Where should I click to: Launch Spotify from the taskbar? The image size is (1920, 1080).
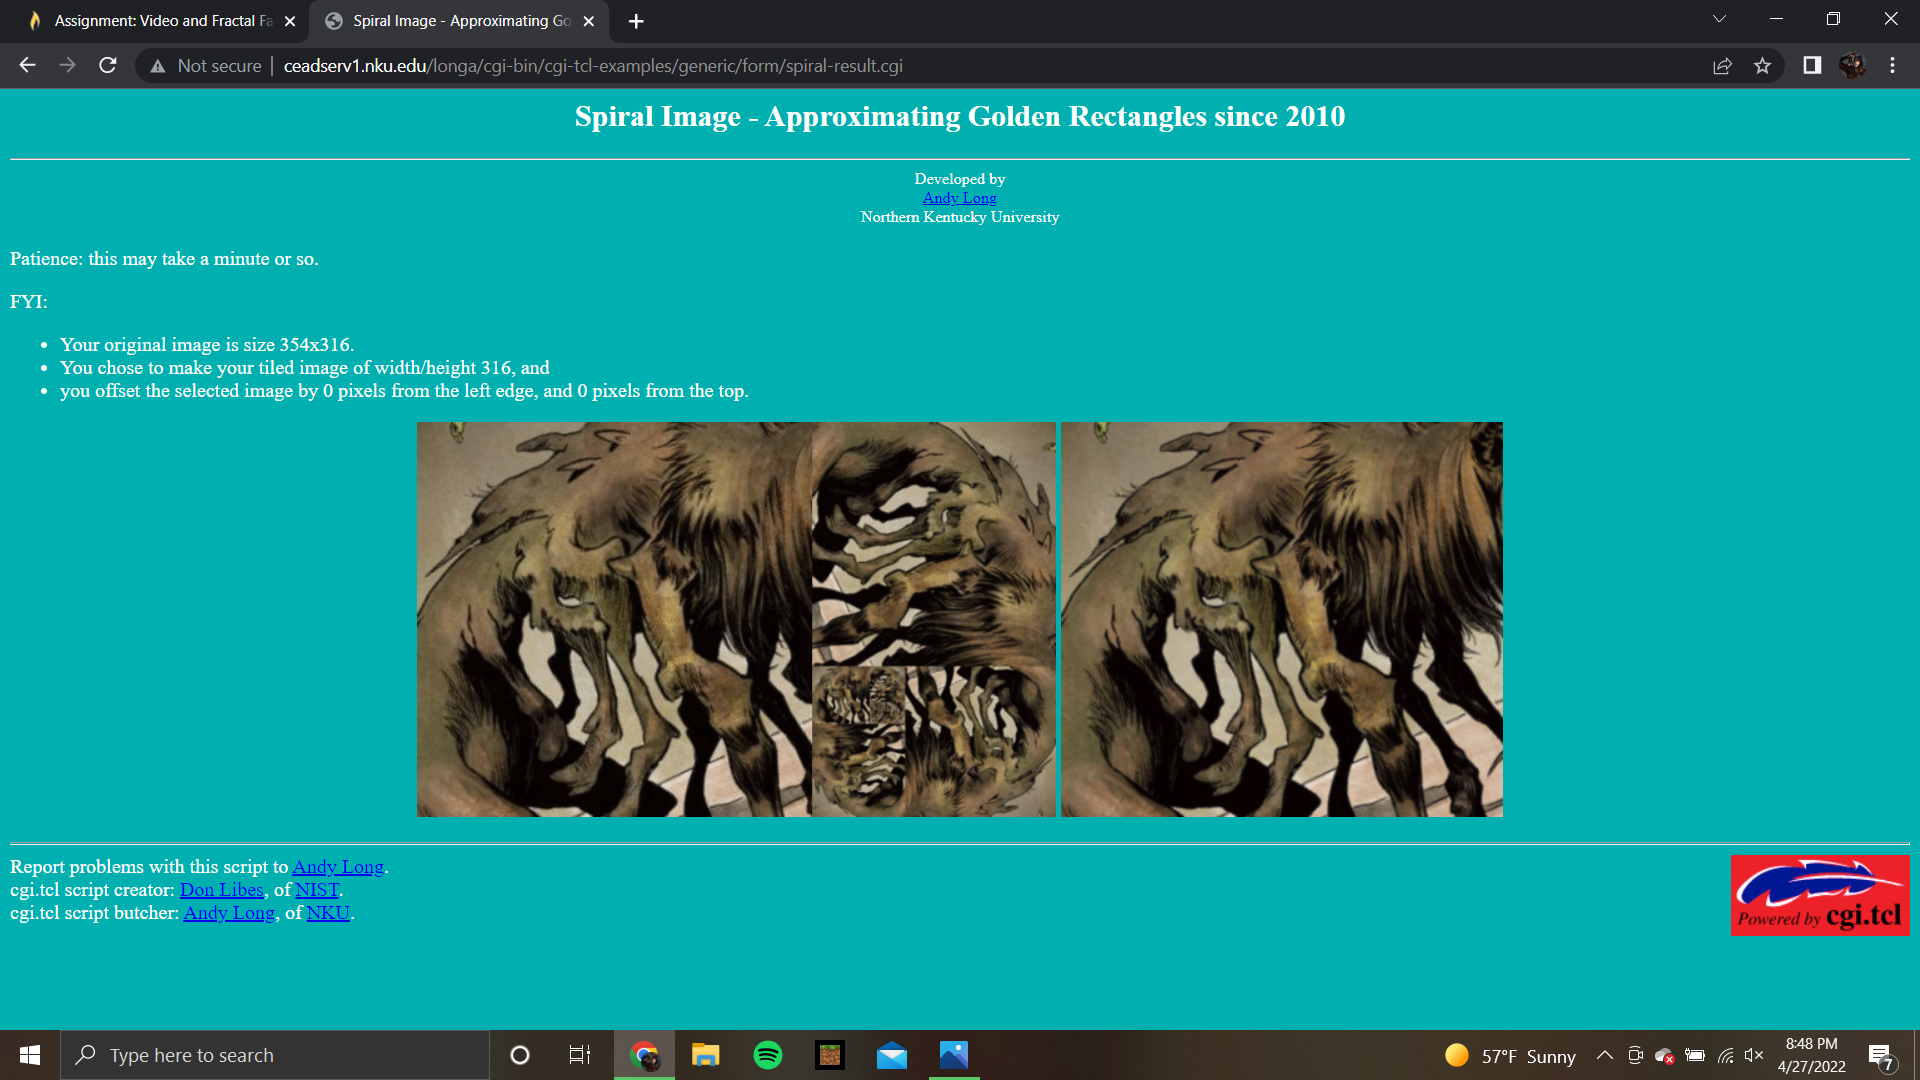point(768,1055)
